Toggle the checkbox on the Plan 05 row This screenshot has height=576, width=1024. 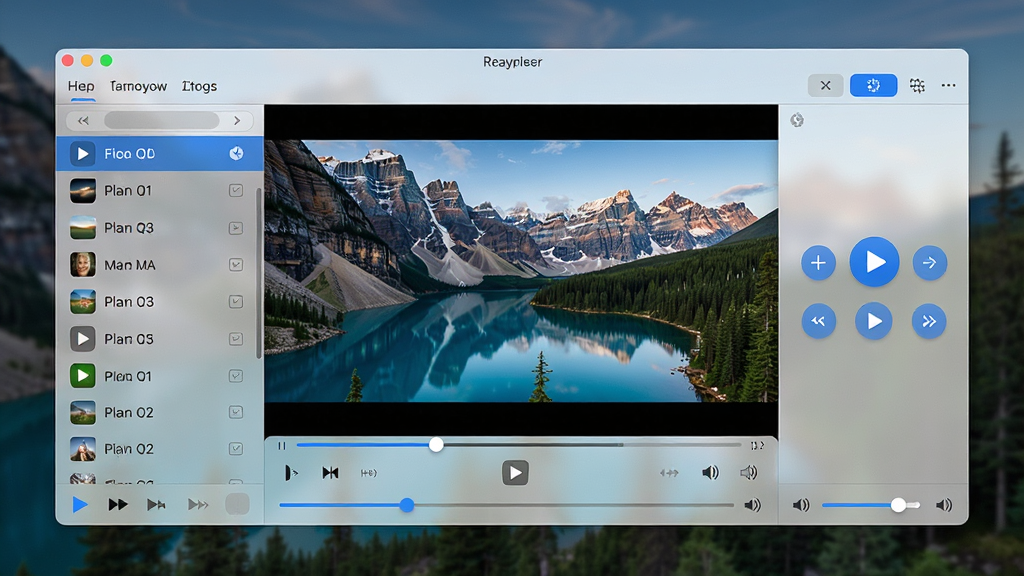pos(236,339)
